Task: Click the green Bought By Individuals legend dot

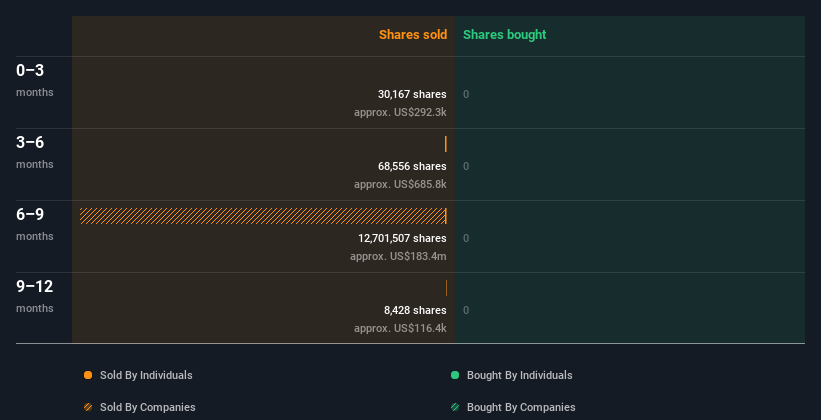Action: click(455, 375)
